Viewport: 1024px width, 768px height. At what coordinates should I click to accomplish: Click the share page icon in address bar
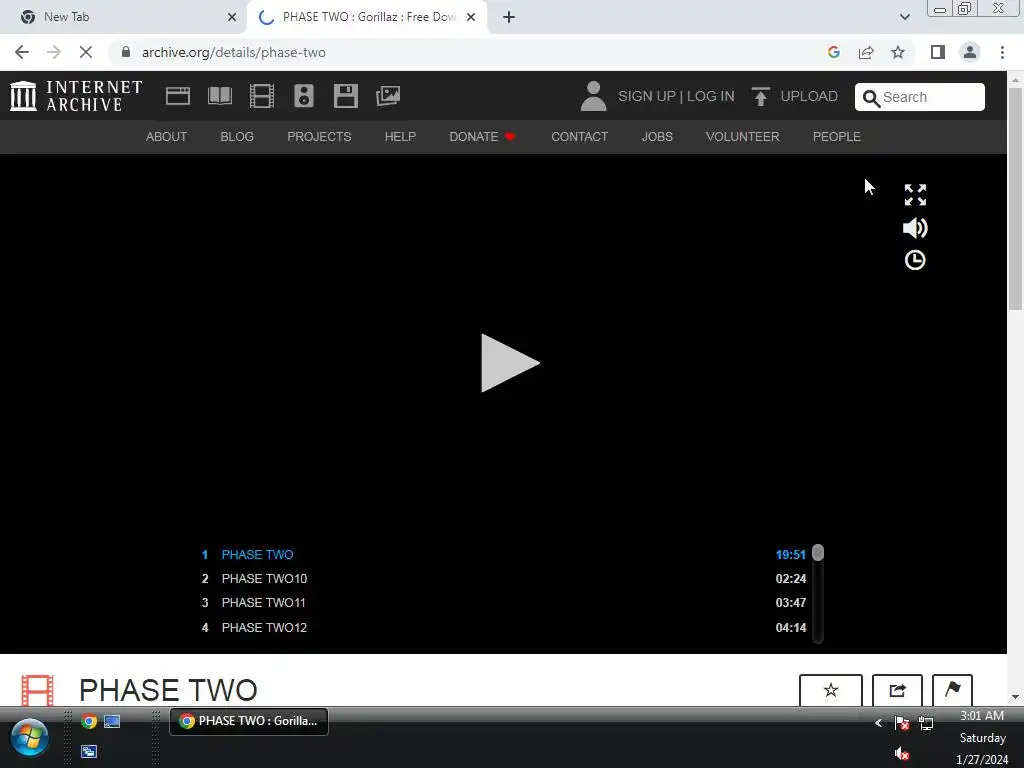coord(866,52)
